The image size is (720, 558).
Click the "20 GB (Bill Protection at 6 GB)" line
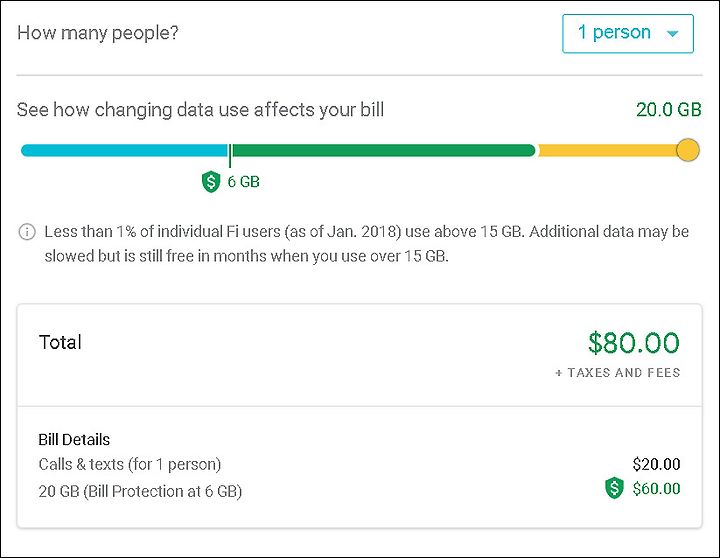coord(140,491)
